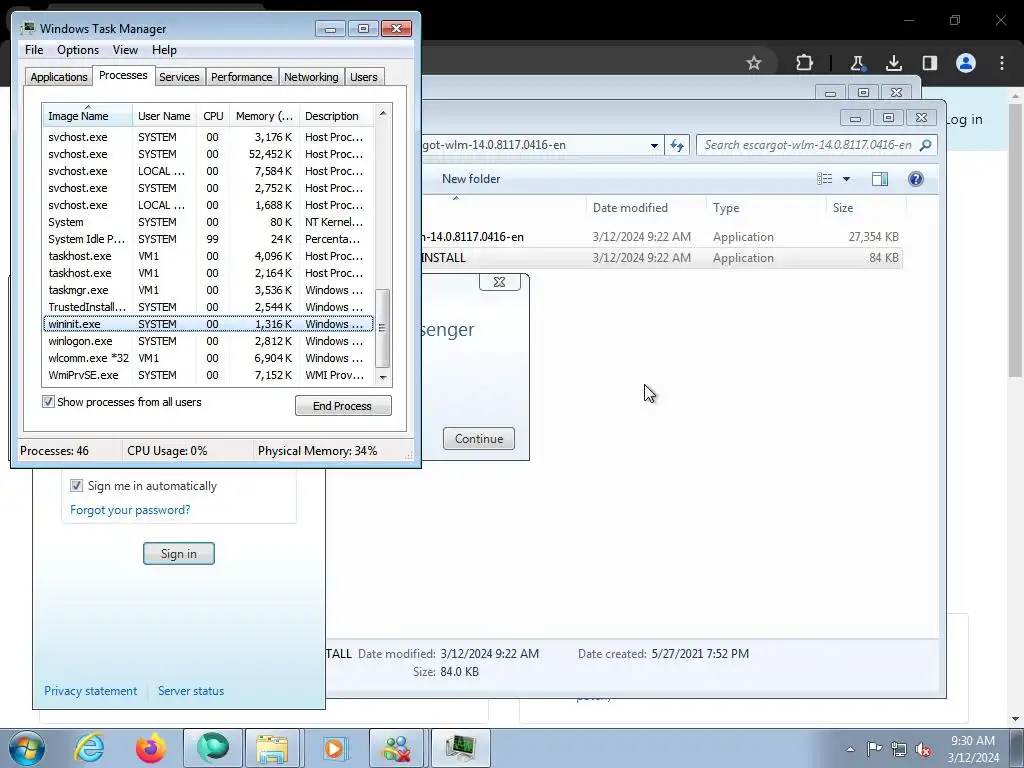Open the browser downloads icon
This screenshot has width=1024, height=768.
893,63
